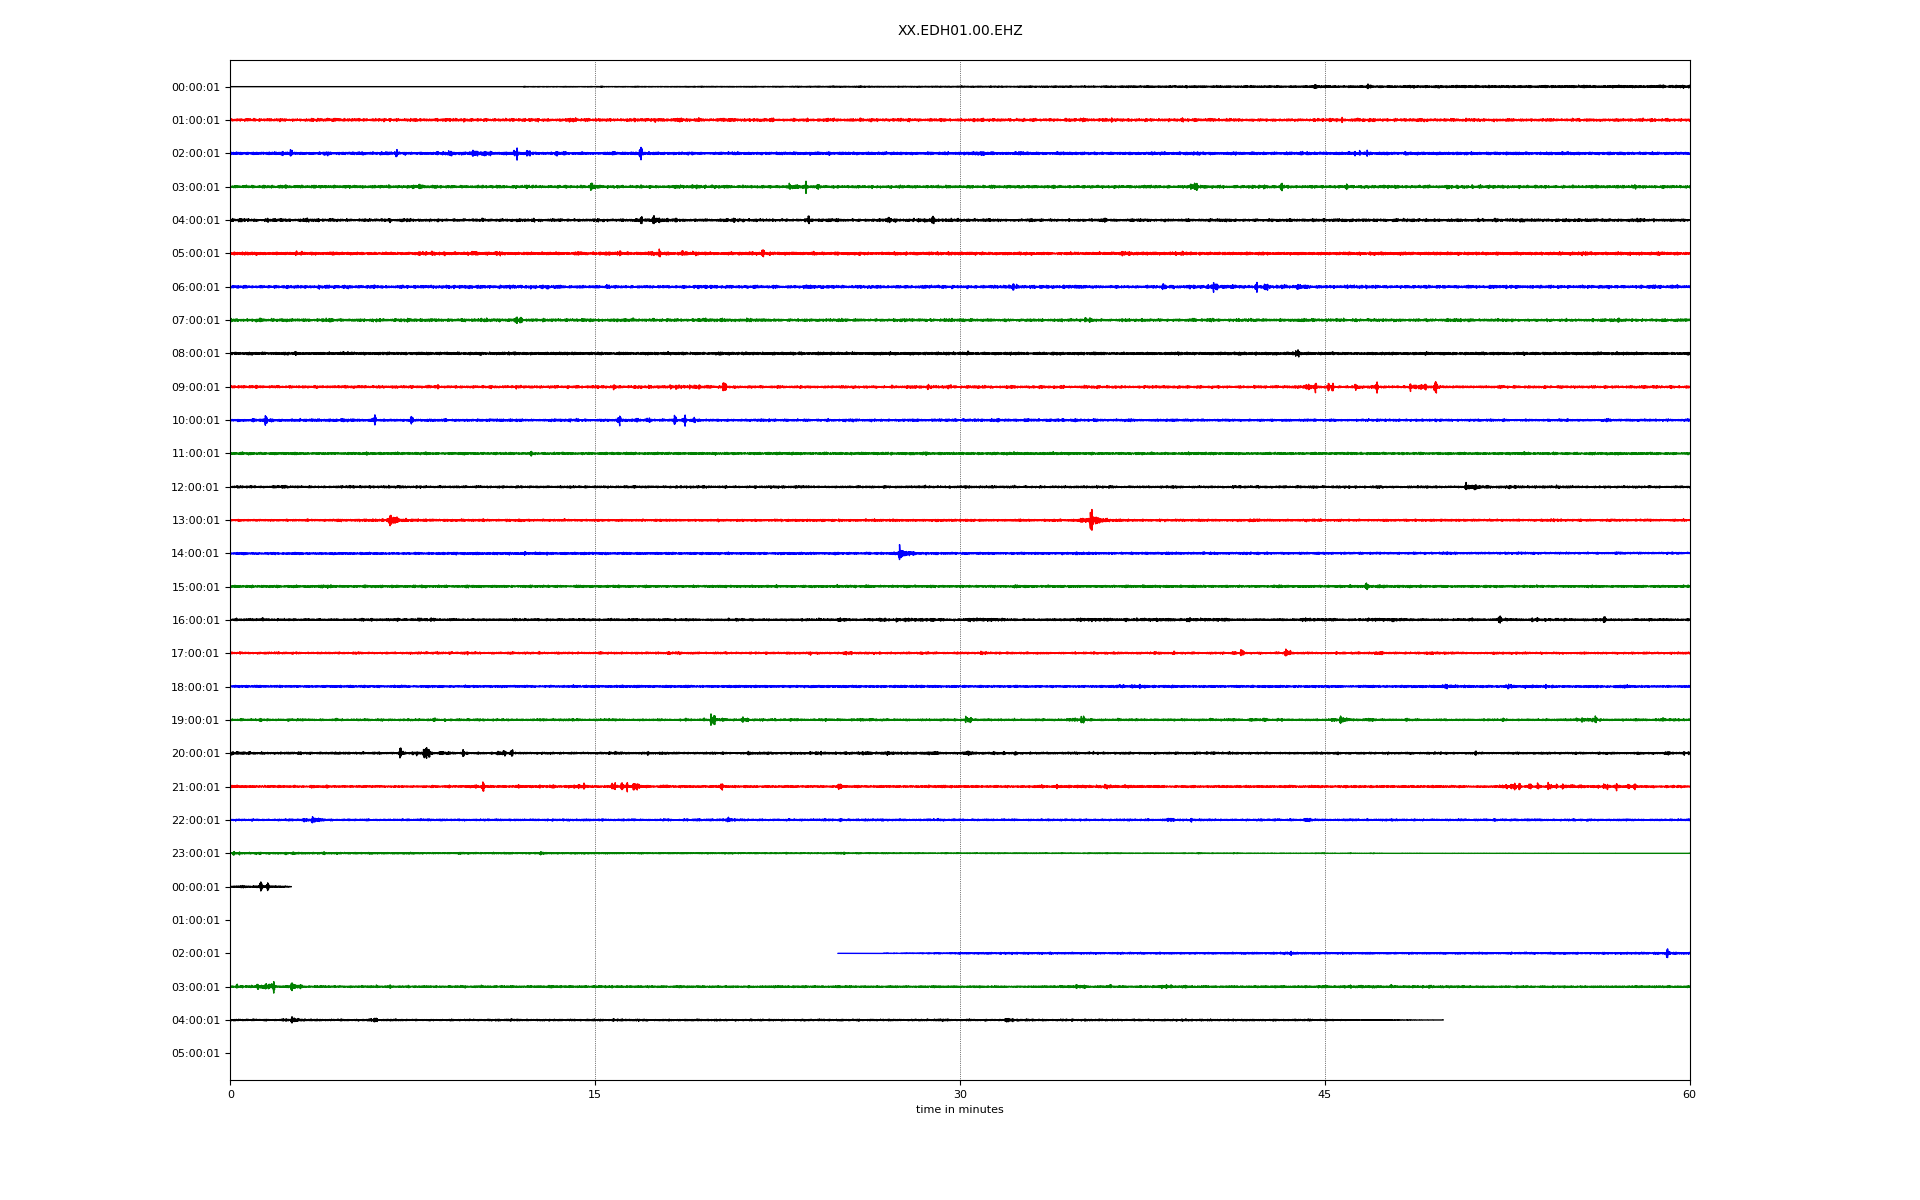
Task: Select the 23:00:01 row label
Action: coord(195,854)
